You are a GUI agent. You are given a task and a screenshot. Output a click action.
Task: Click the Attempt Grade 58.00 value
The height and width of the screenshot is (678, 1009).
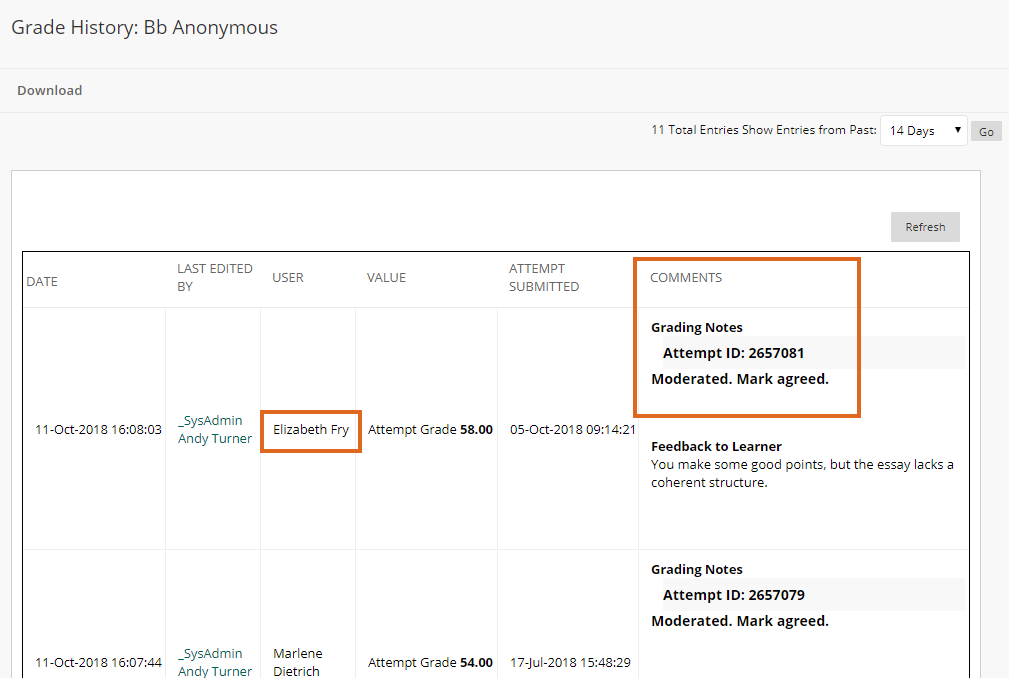430,430
